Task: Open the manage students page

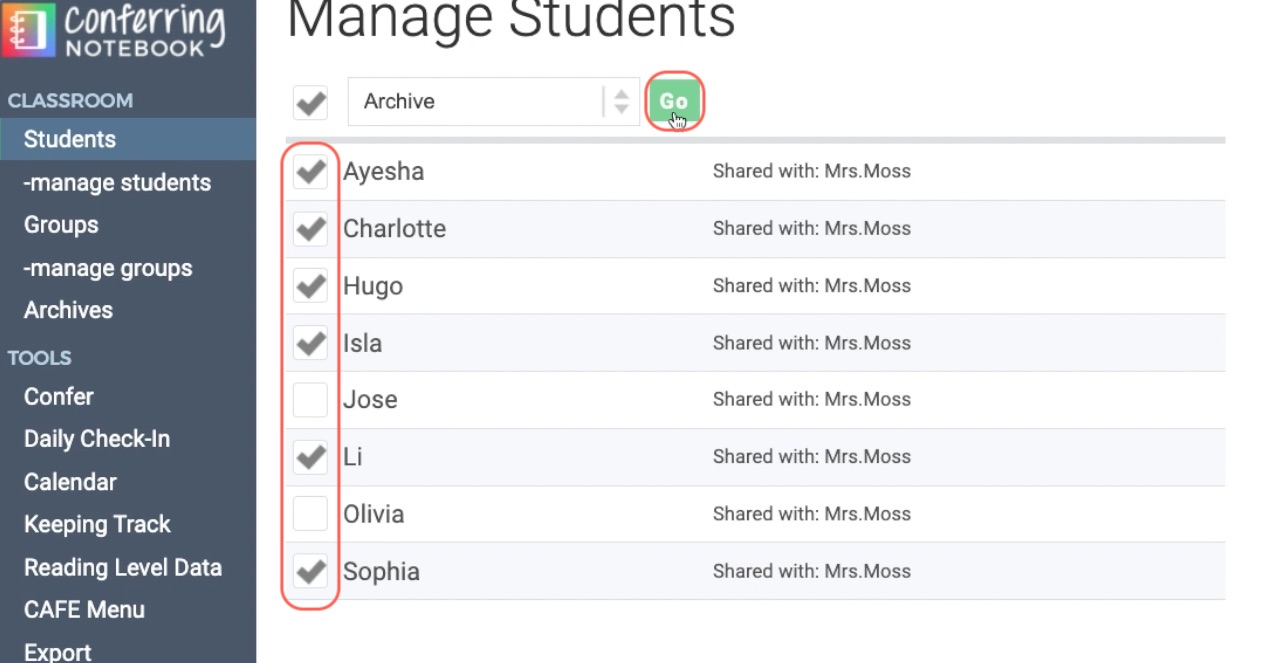Action: 115,183
